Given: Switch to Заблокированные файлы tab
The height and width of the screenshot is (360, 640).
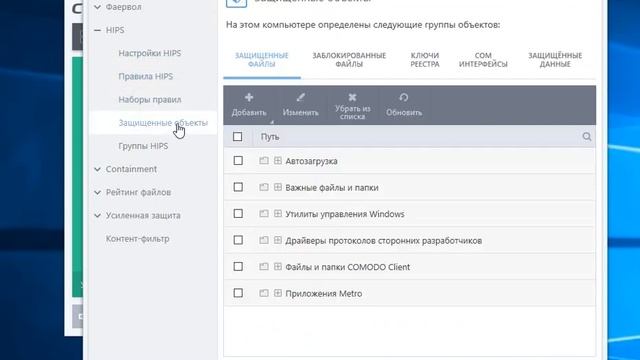Looking at the screenshot, I should (x=349, y=60).
